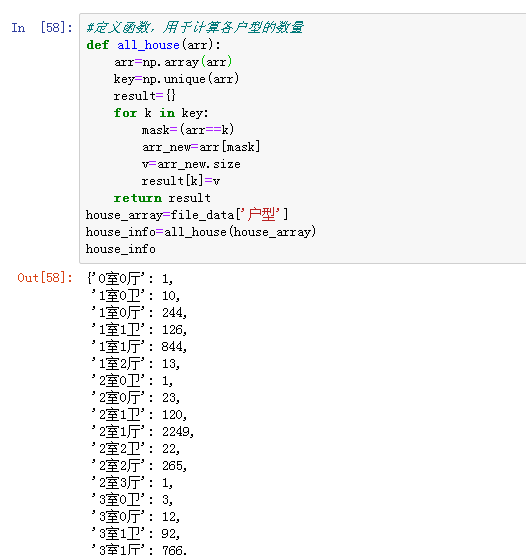
Task: Click the return result line
Action: pyautogui.click(x=162, y=198)
